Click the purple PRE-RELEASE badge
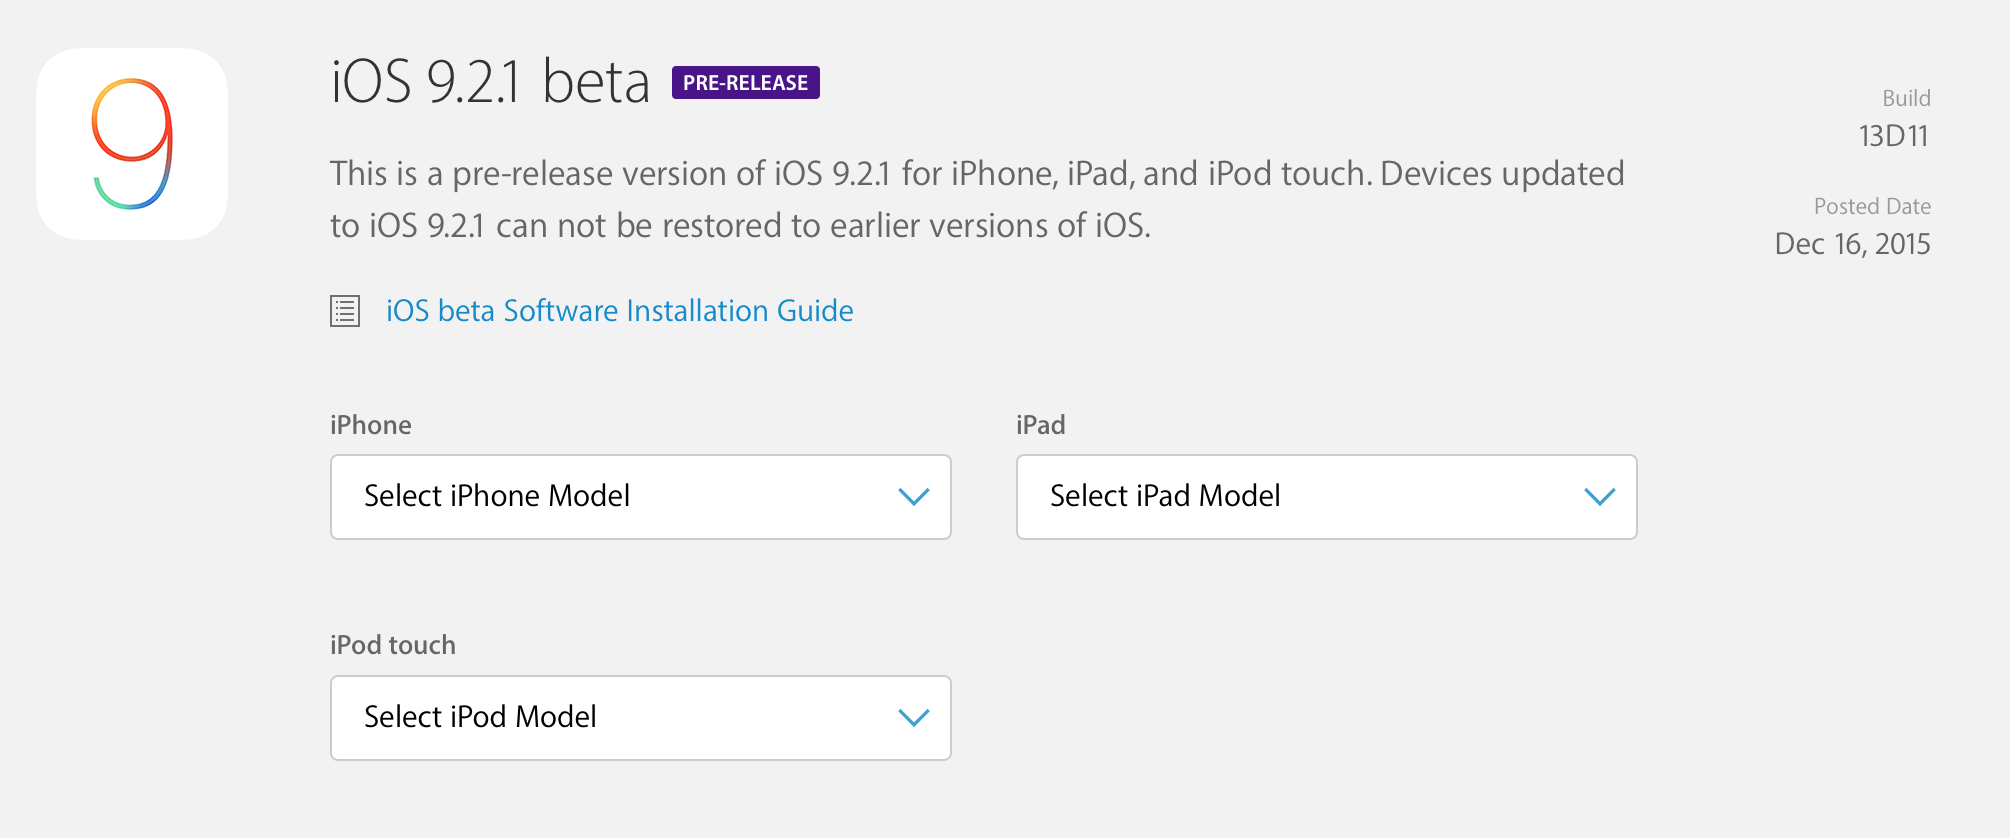The image size is (2010, 838). tap(746, 83)
